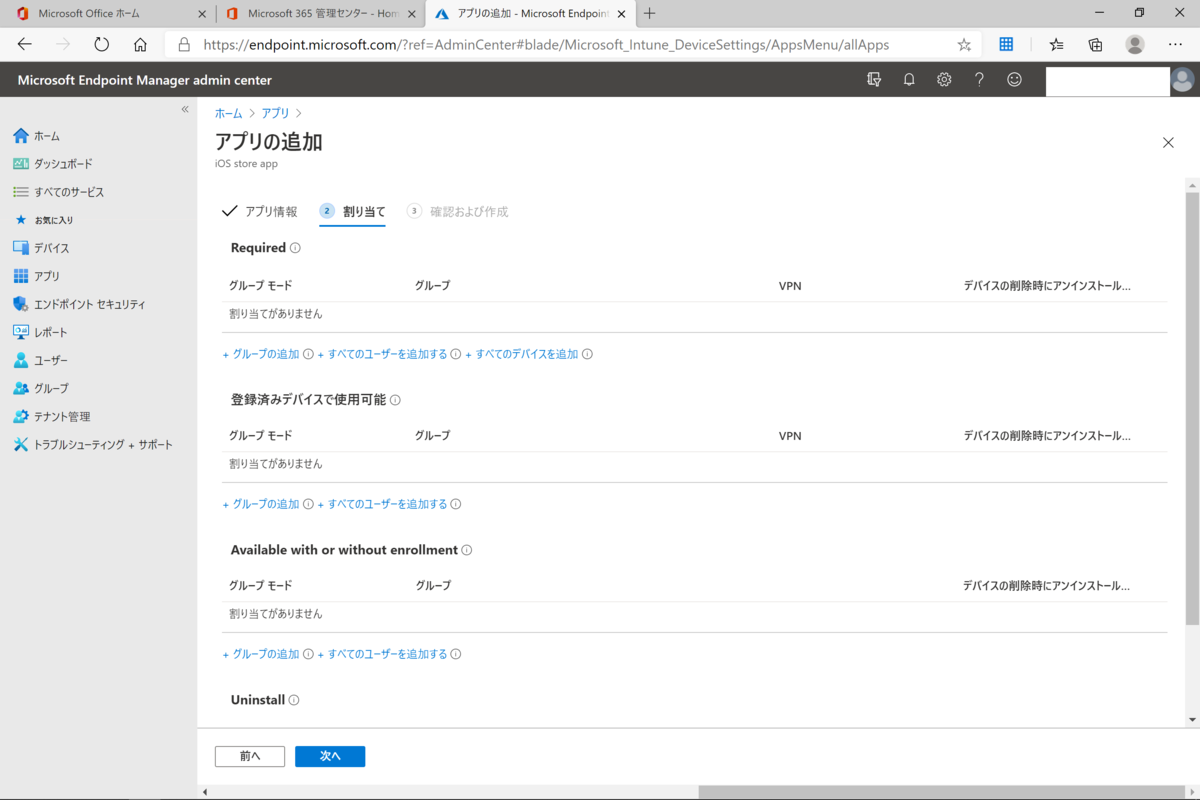
Task: Send feedback via the smiley icon
Action: click(x=1014, y=80)
